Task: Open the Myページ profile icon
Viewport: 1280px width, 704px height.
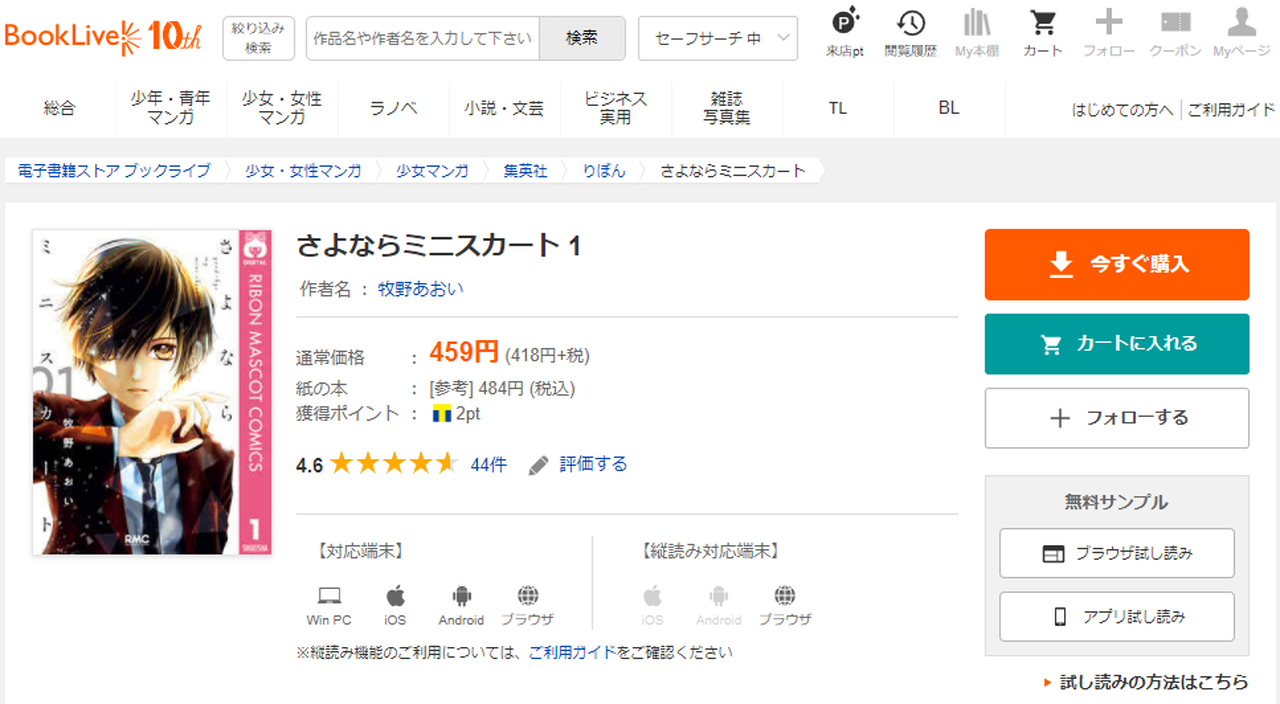Action: 1241,32
